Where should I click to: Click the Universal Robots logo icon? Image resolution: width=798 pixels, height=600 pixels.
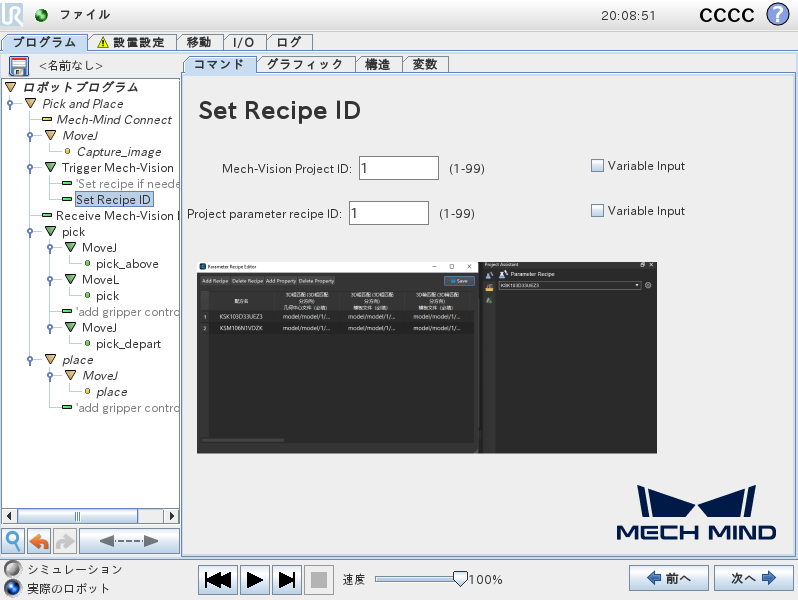pyautogui.click(x=12, y=15)
